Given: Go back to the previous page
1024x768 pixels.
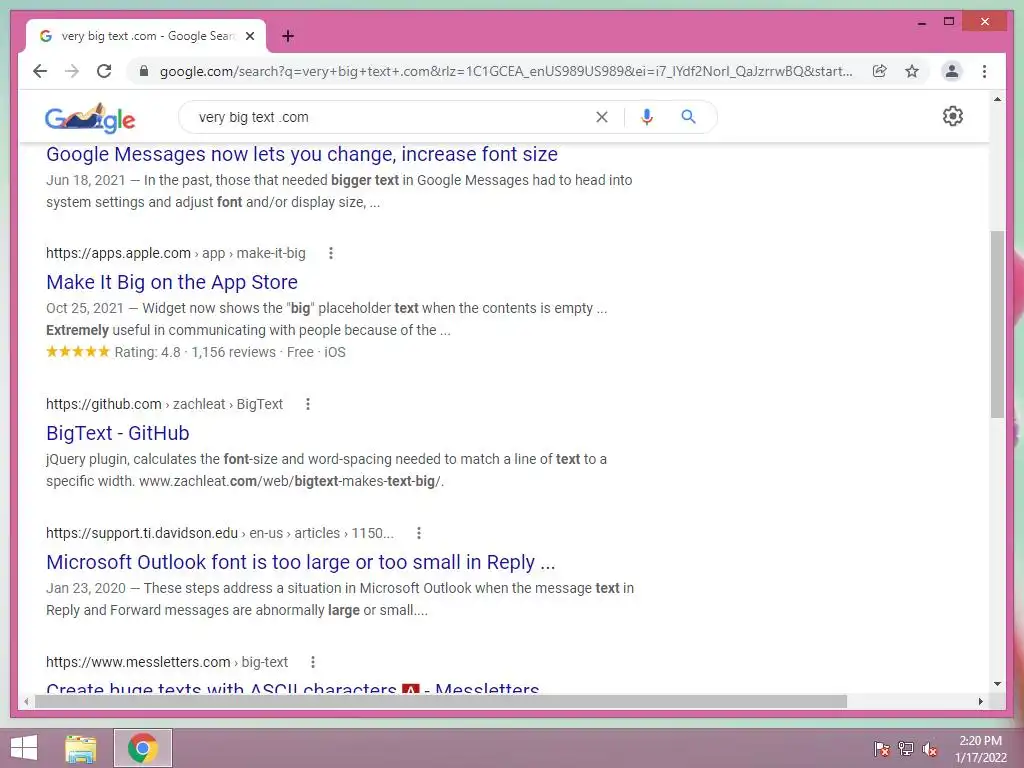Looking at the screenshot, I should pyautogui.click(x=40, y=71).
